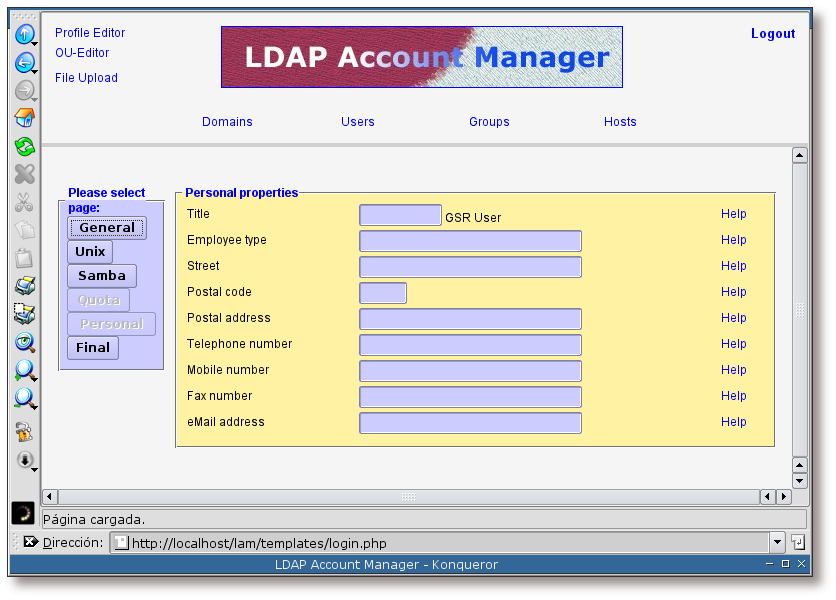Clear the address bar with the X icon
Viewport: 836px width, 600px height.
click(30, 542)
